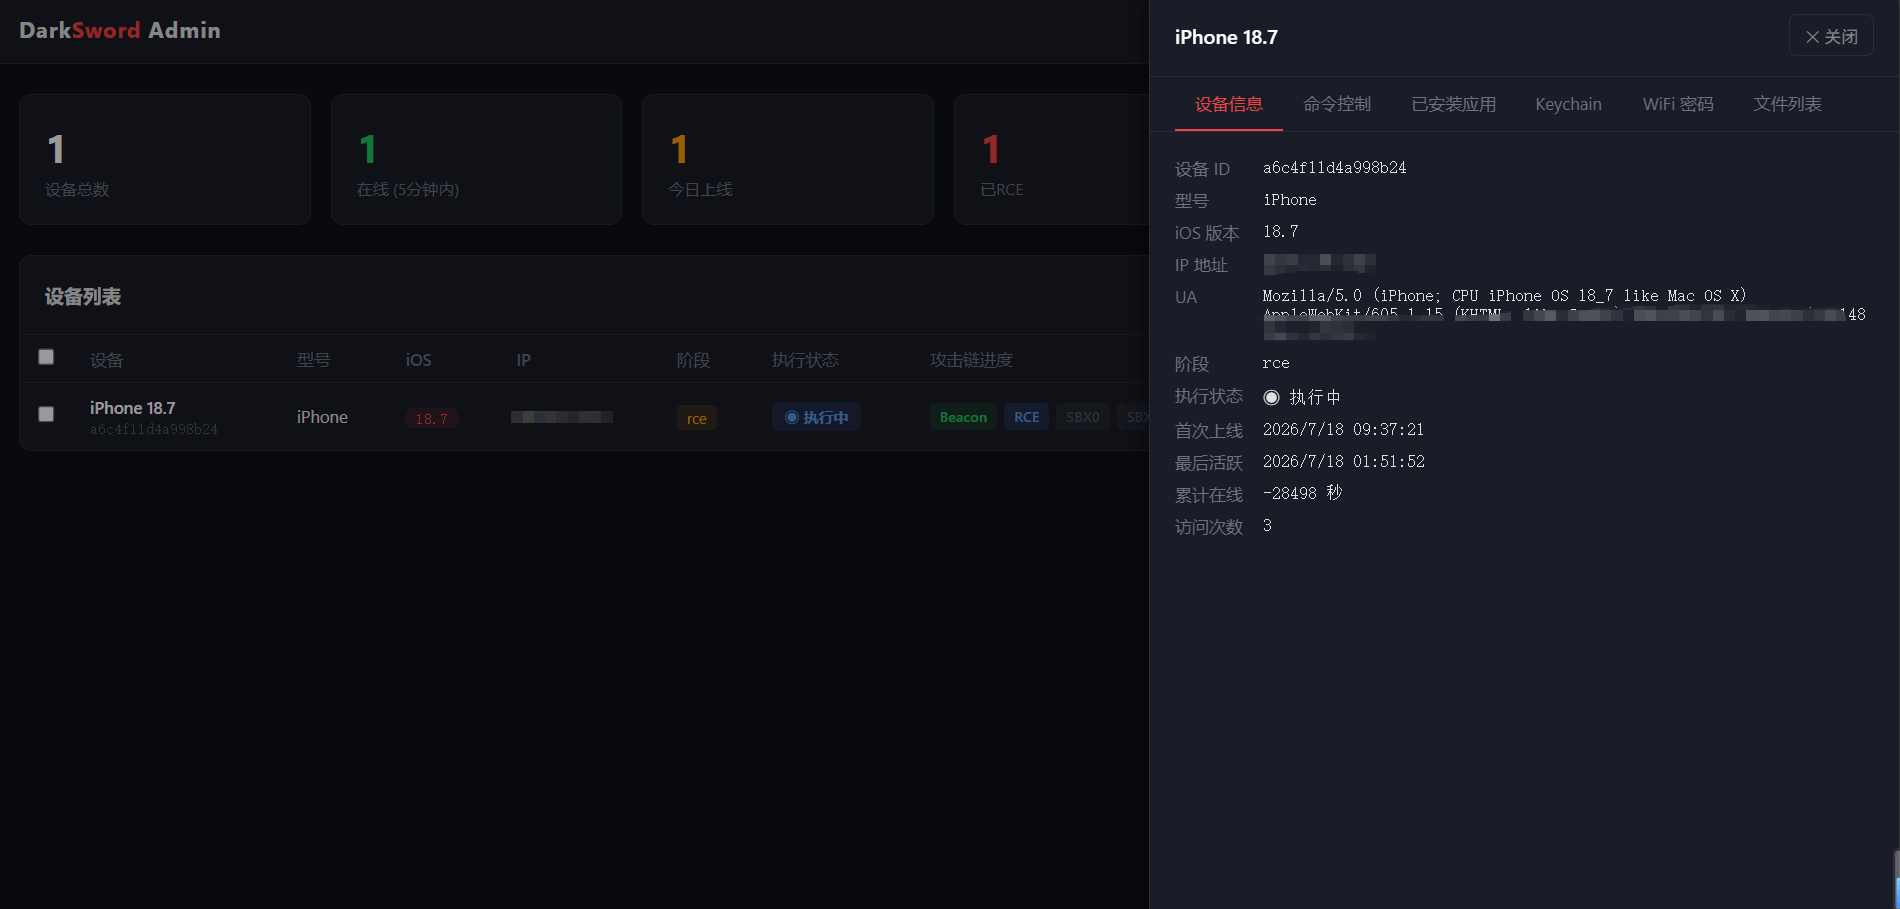
Task: Click the 设备总数 stat card
Action: coord(165,159)
